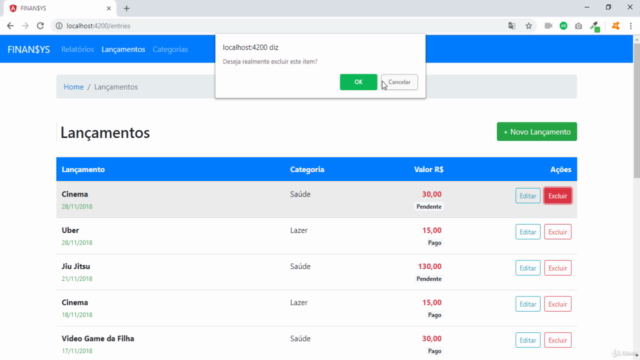The width and height of the screenshot is (640, 360).
Task: Click Excluir on the Uber row
Action: [x=558, y=232]
